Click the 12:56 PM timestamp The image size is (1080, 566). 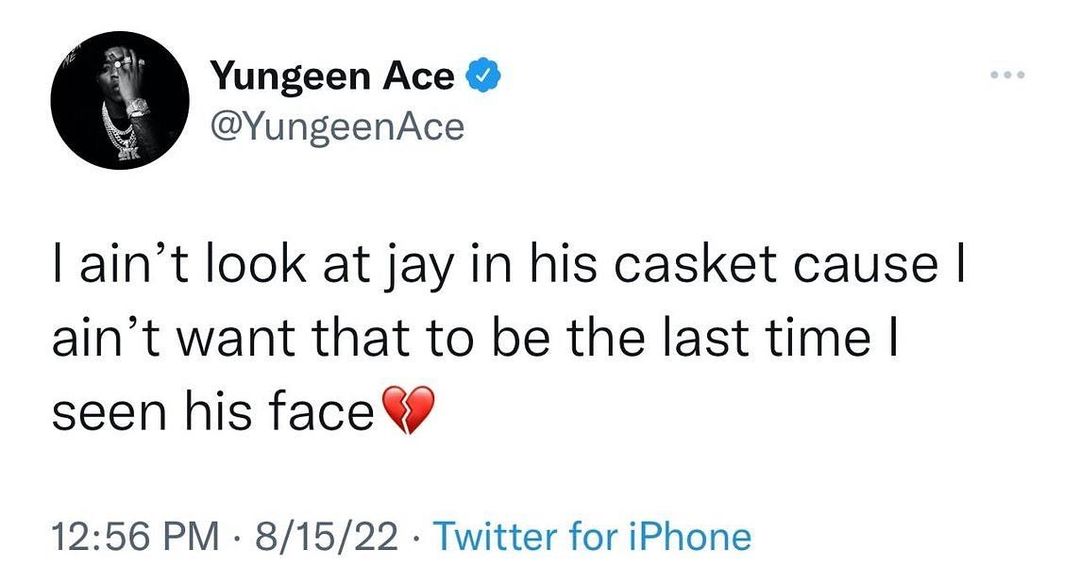coord(135,537)
